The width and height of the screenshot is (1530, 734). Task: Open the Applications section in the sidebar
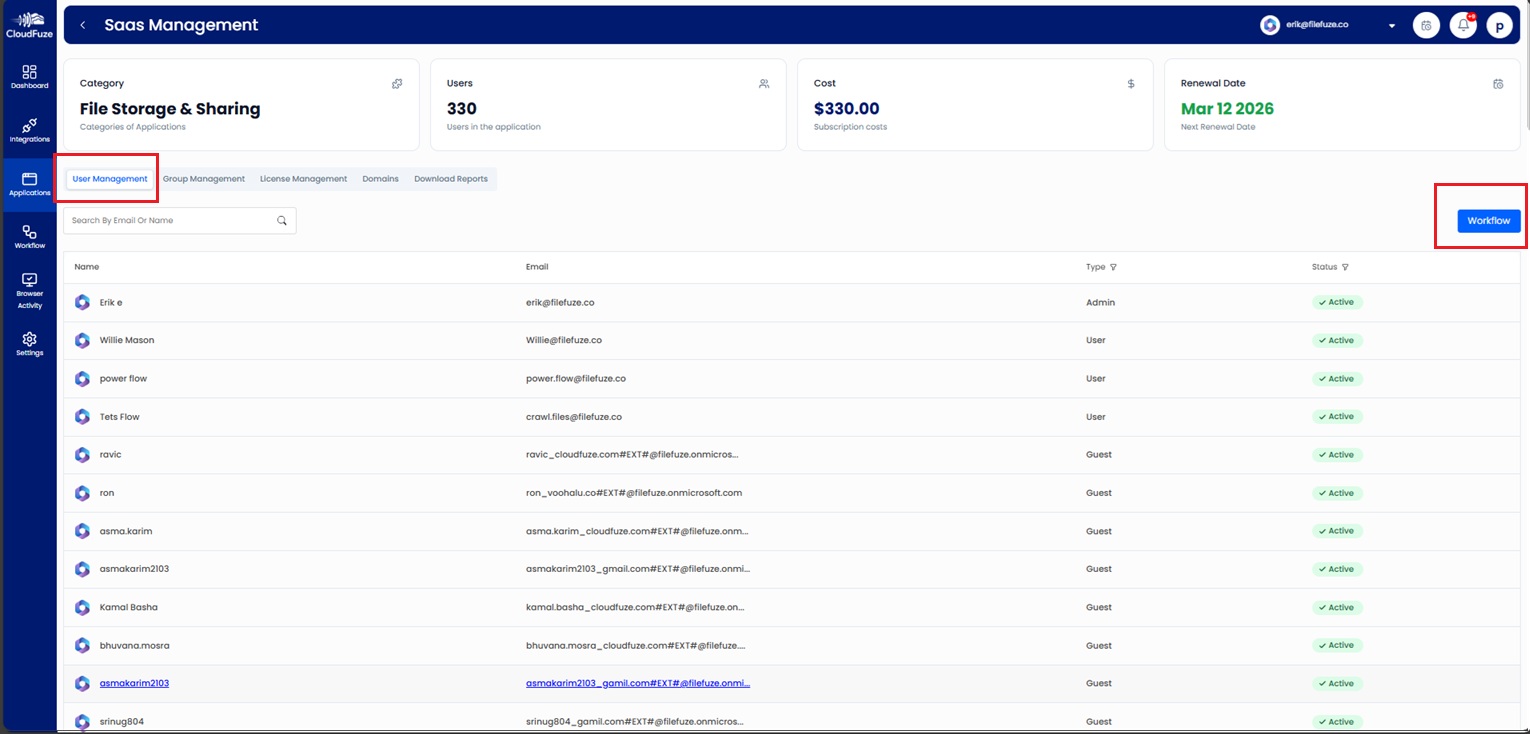[29, 183]
